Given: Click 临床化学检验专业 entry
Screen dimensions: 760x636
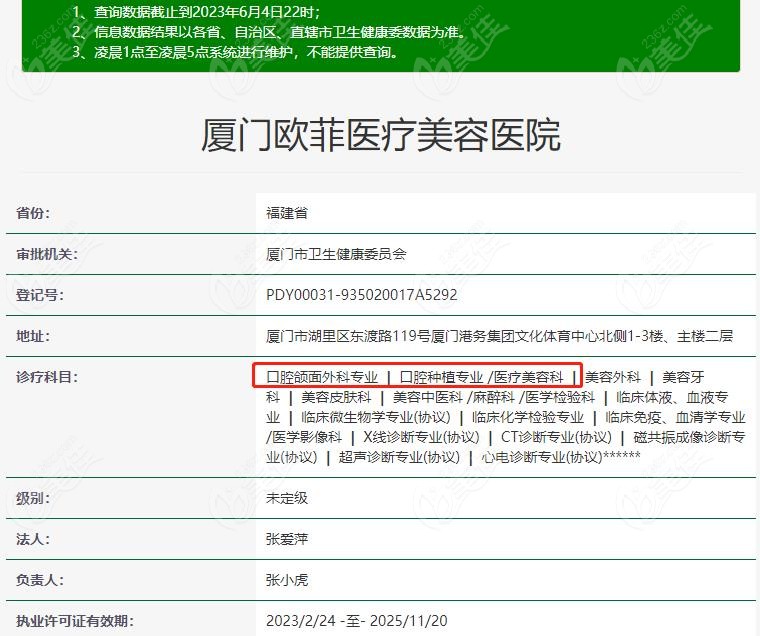Looking at the screenshot, I should tap(528, 417).
